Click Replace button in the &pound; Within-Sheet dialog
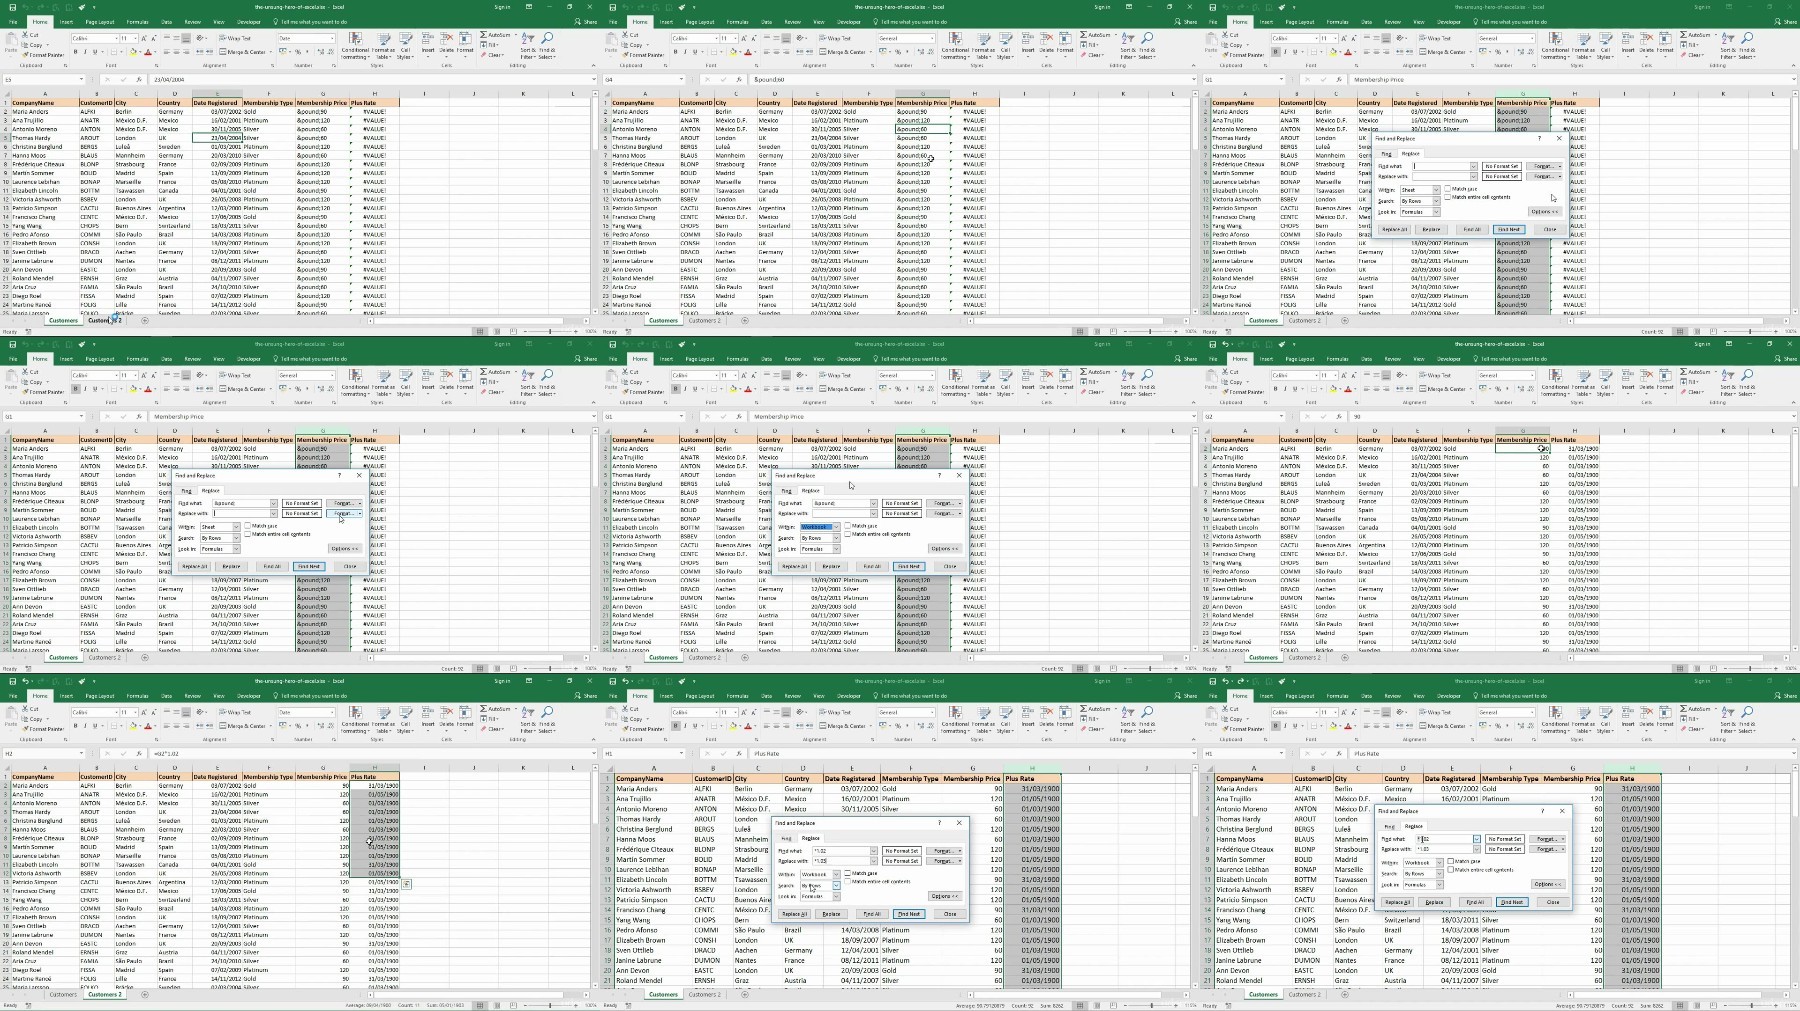 click(231, 566)
